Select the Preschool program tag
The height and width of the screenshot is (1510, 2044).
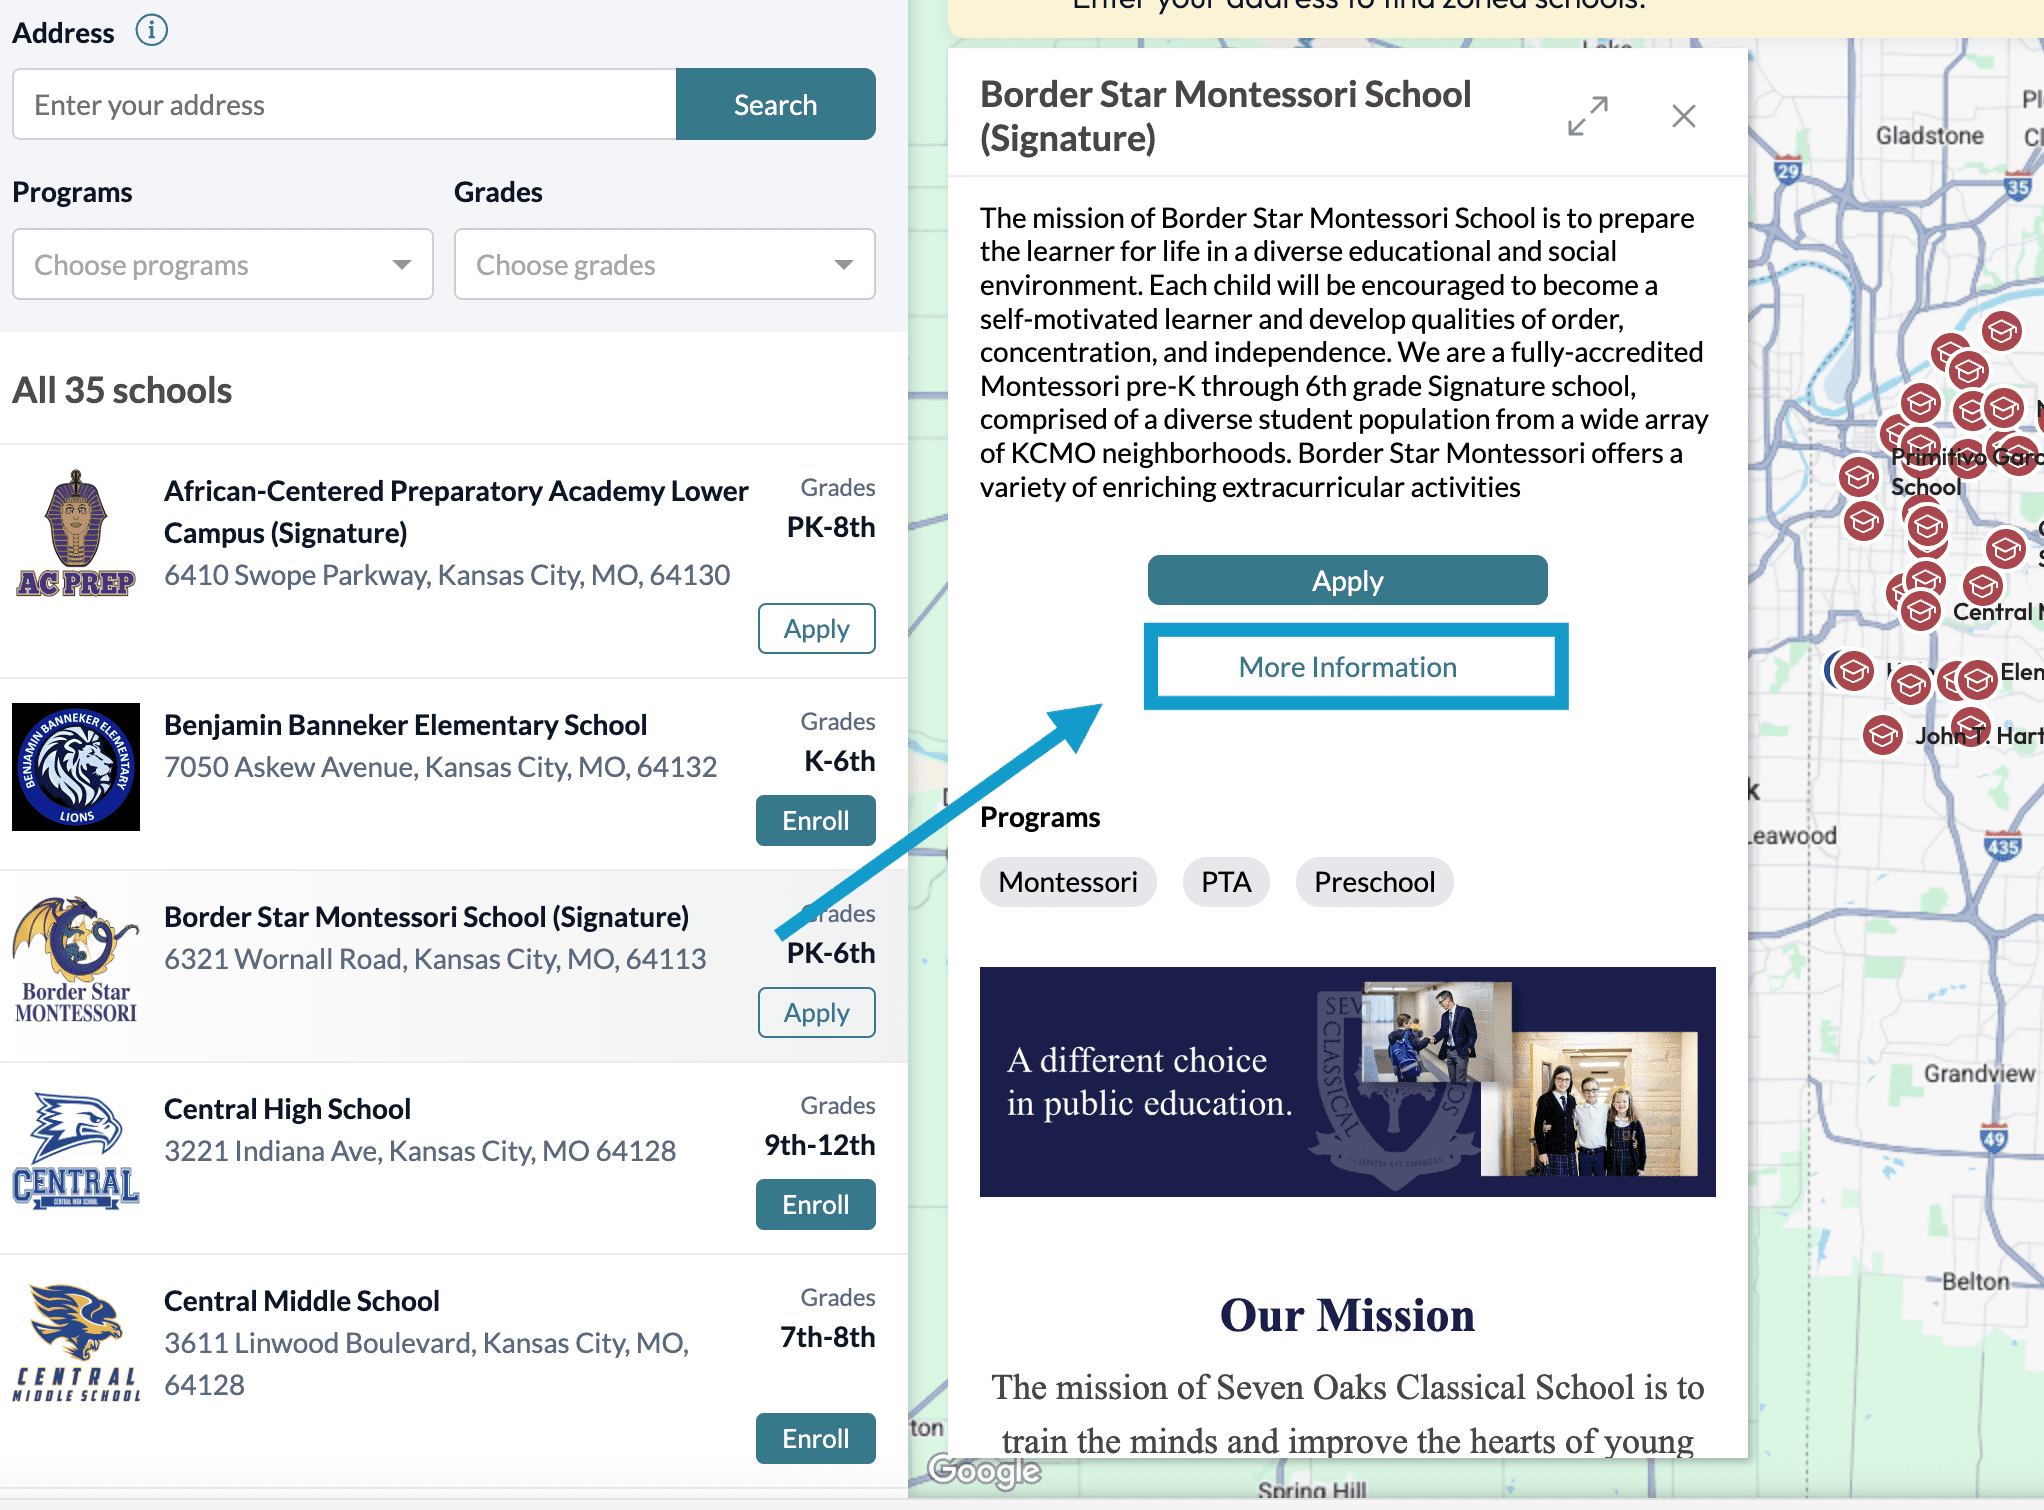coord(1374,881)
